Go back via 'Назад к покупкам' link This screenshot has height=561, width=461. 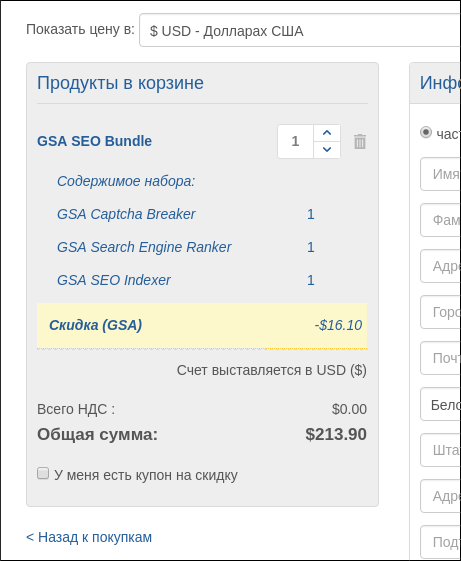pyautogui.click(x=89, y=537)
